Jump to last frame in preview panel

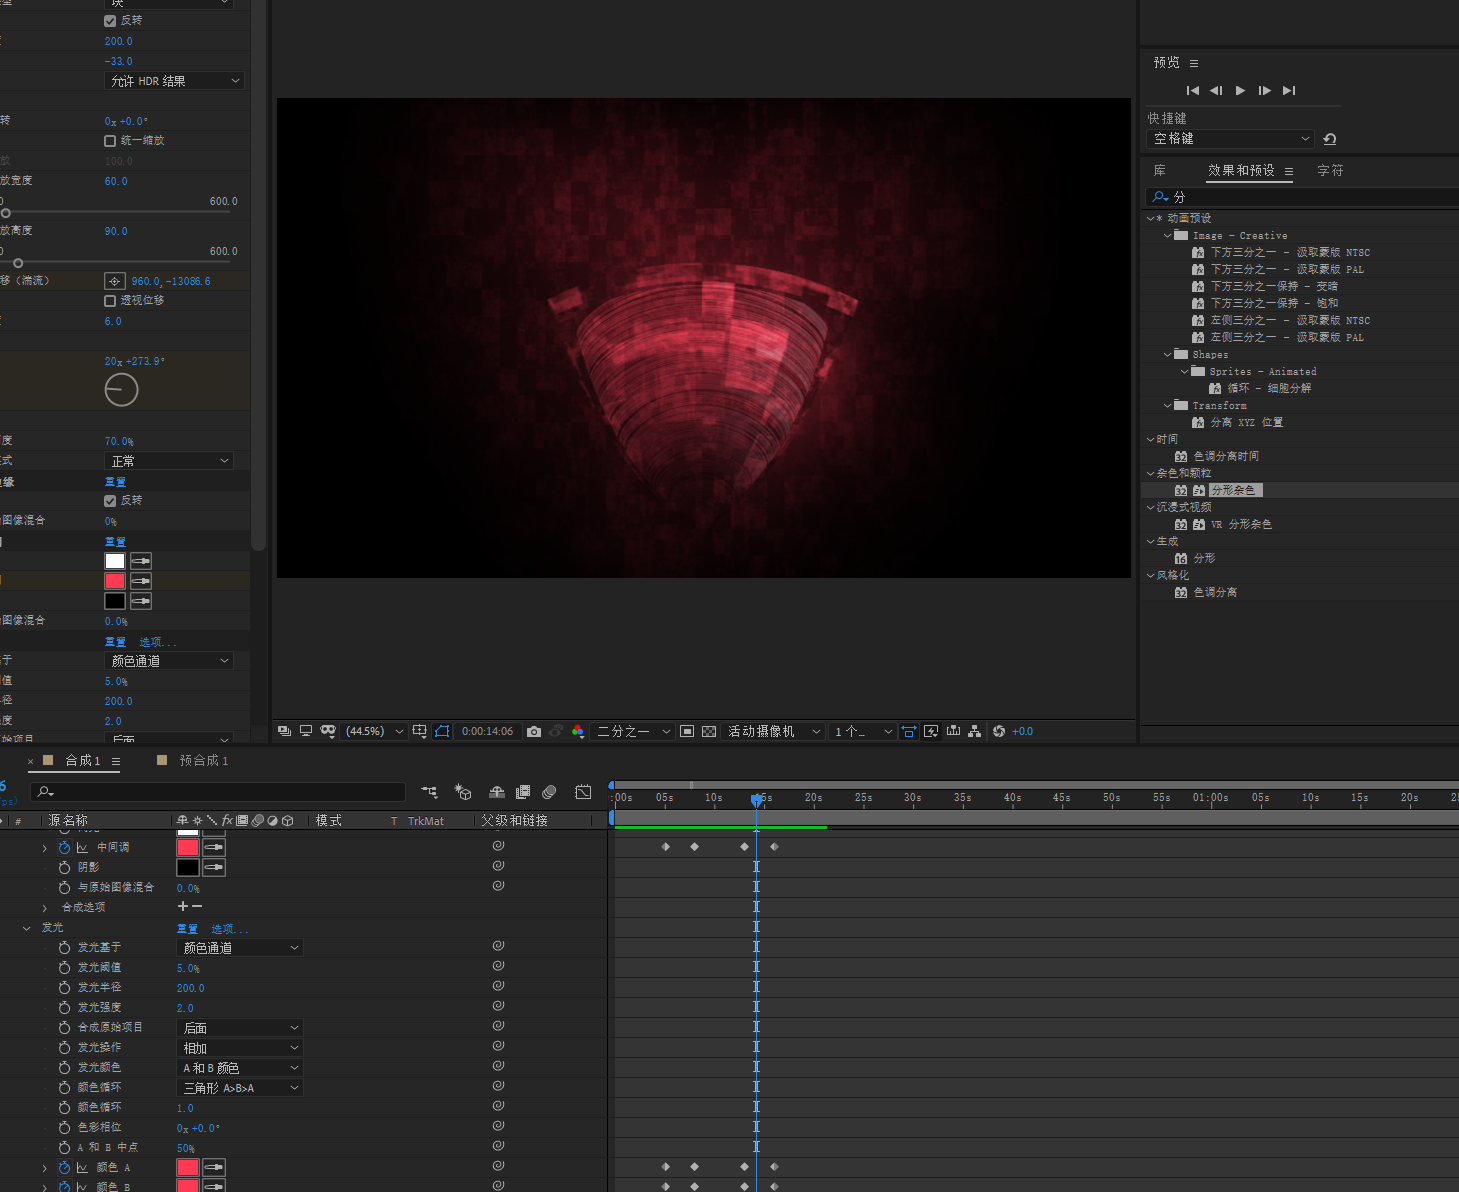[x=1289, y=90]
